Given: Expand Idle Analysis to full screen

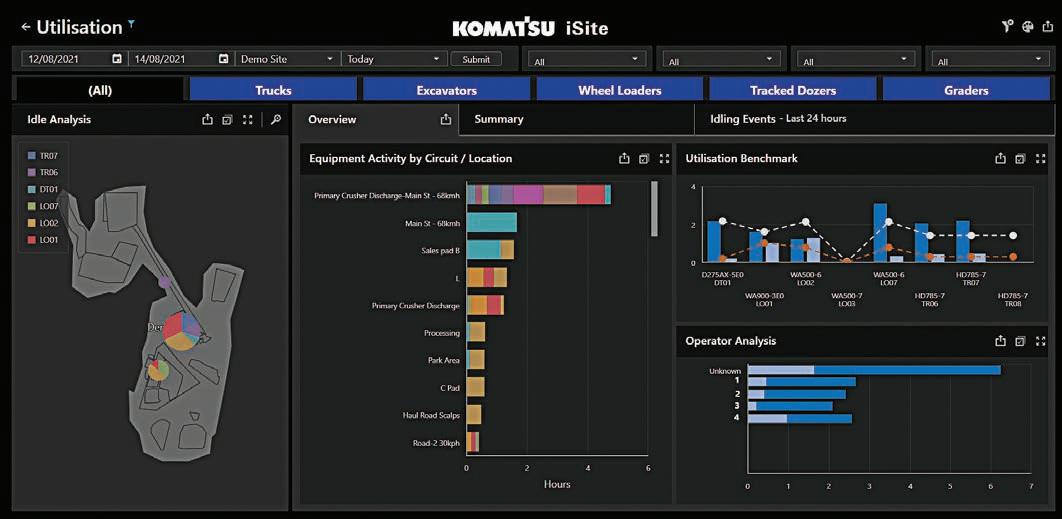Looking at the screenshot, I should coord(248,120).
